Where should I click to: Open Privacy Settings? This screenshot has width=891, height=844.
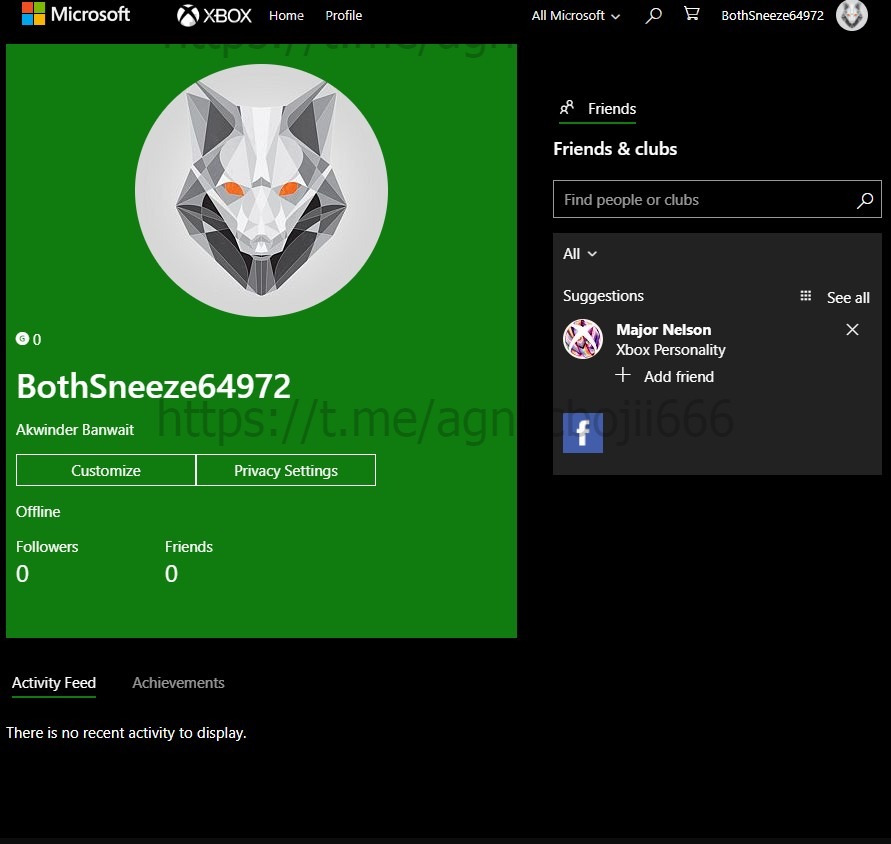pyautogui.click(x=286, y=470)
